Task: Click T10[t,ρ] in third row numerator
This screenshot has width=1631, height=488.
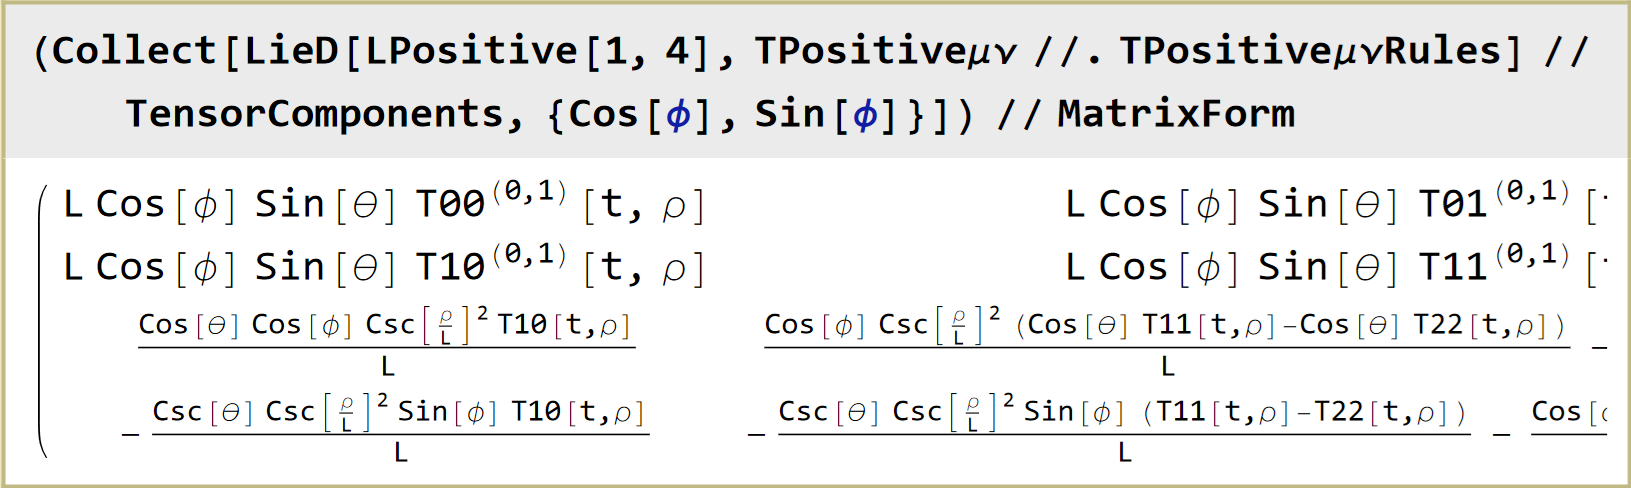Action: 564,325
